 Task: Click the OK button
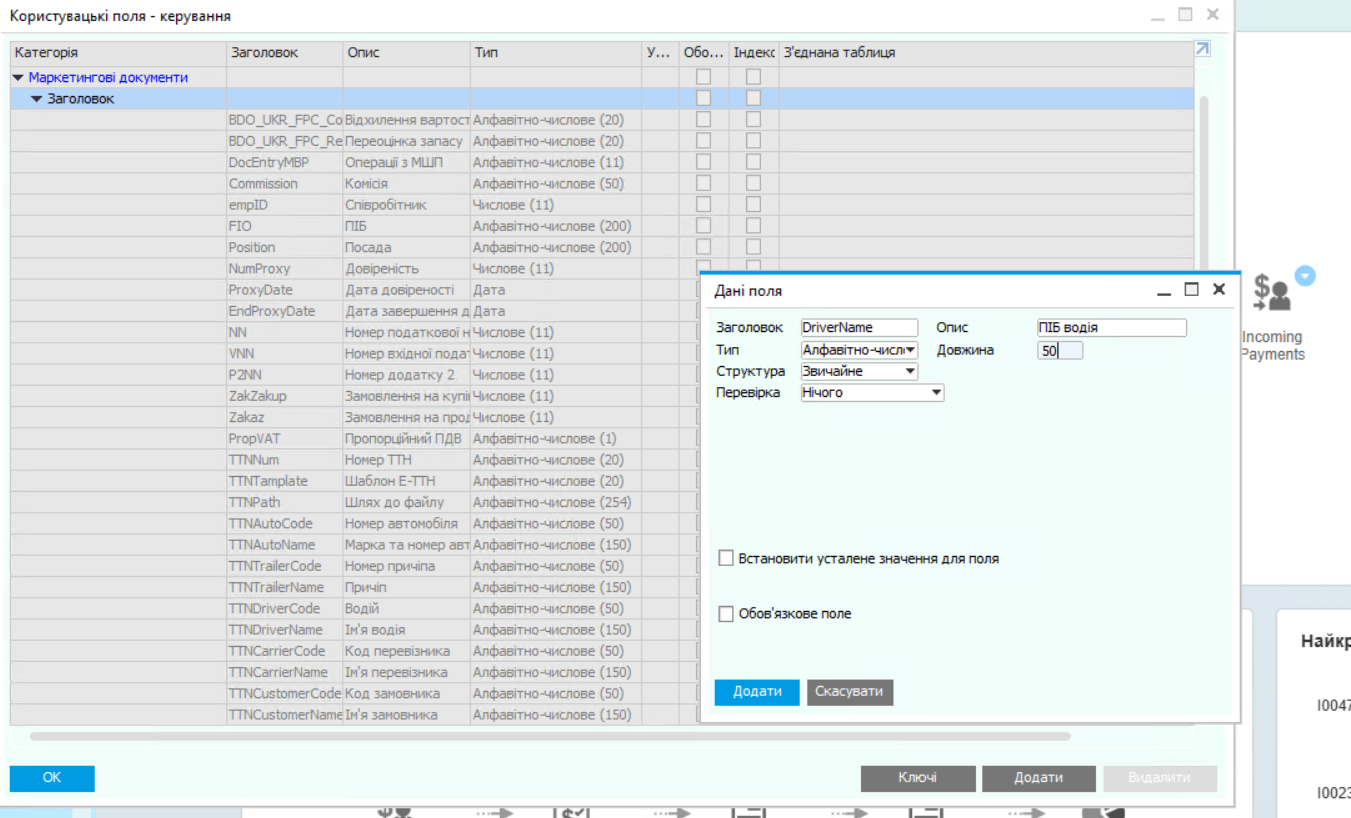click(x=52, y=777)
